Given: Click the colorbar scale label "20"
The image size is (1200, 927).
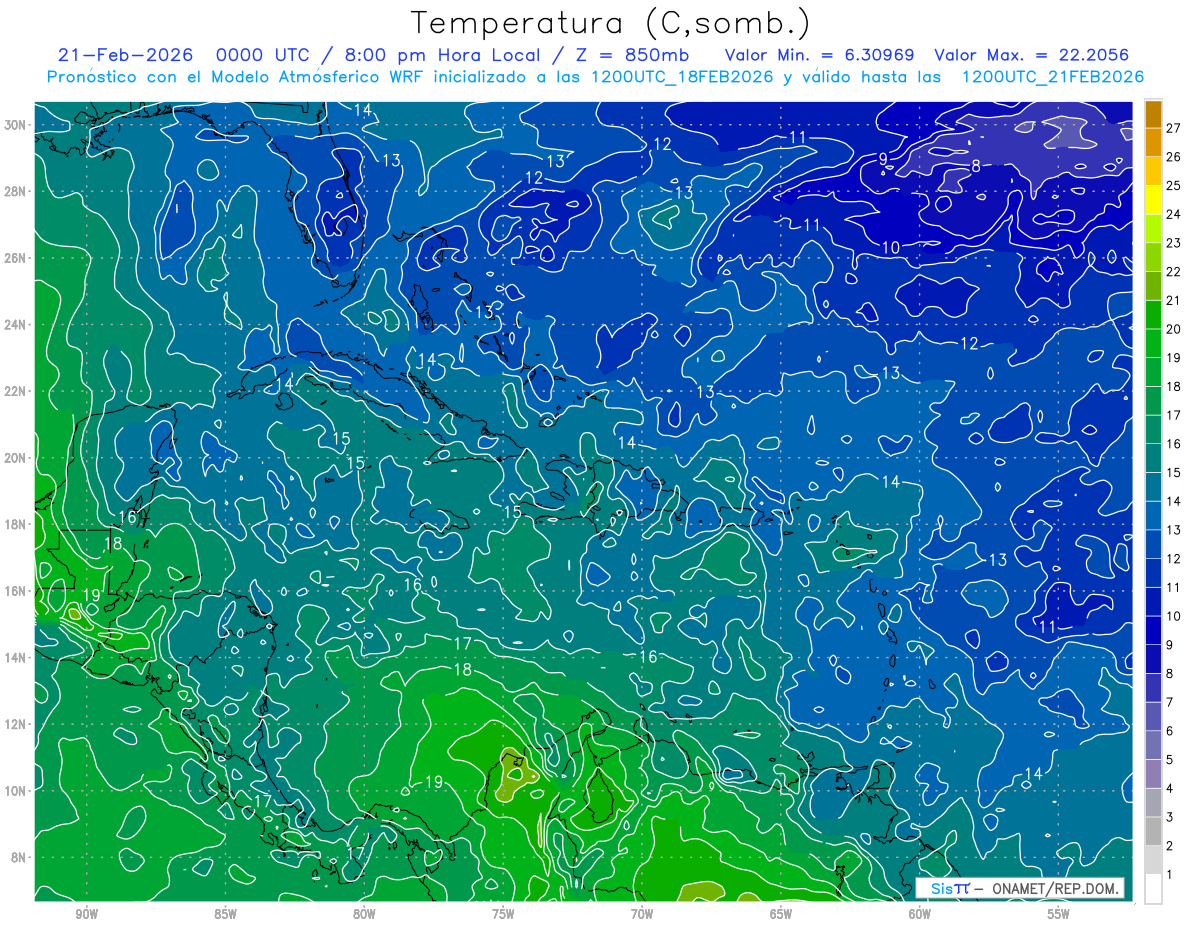Looking at the screenshot, I should pyautogui.click(x=1173, y=329).
